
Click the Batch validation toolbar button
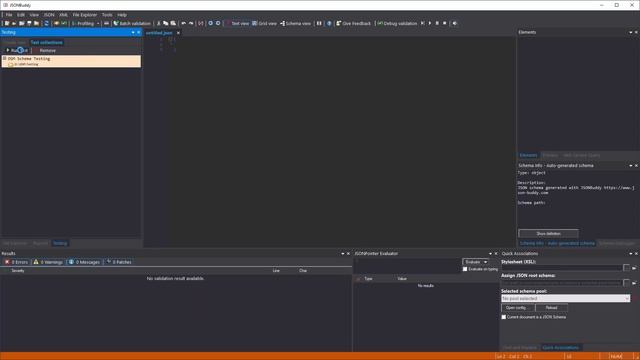[x=132, y=23]
